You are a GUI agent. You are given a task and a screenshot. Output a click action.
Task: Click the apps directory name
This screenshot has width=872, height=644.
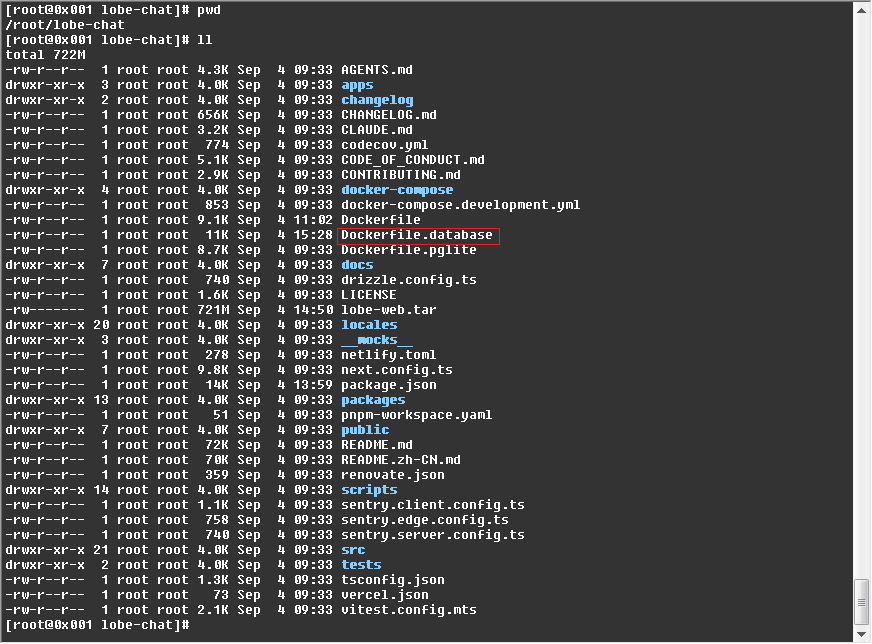[357, 85]
